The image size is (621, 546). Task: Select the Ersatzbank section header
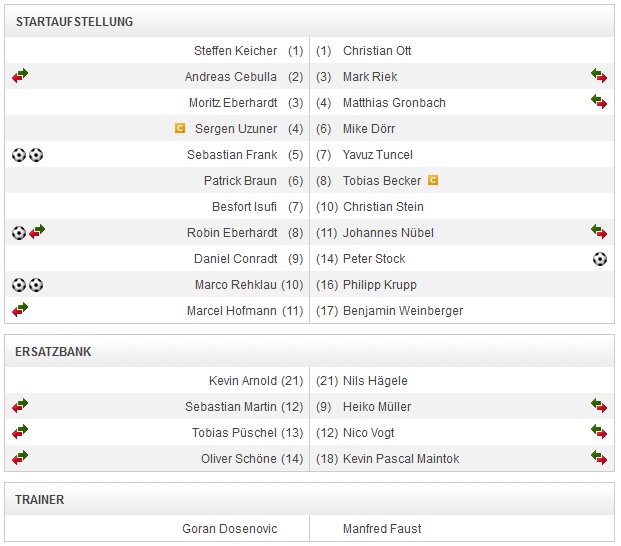54,352
